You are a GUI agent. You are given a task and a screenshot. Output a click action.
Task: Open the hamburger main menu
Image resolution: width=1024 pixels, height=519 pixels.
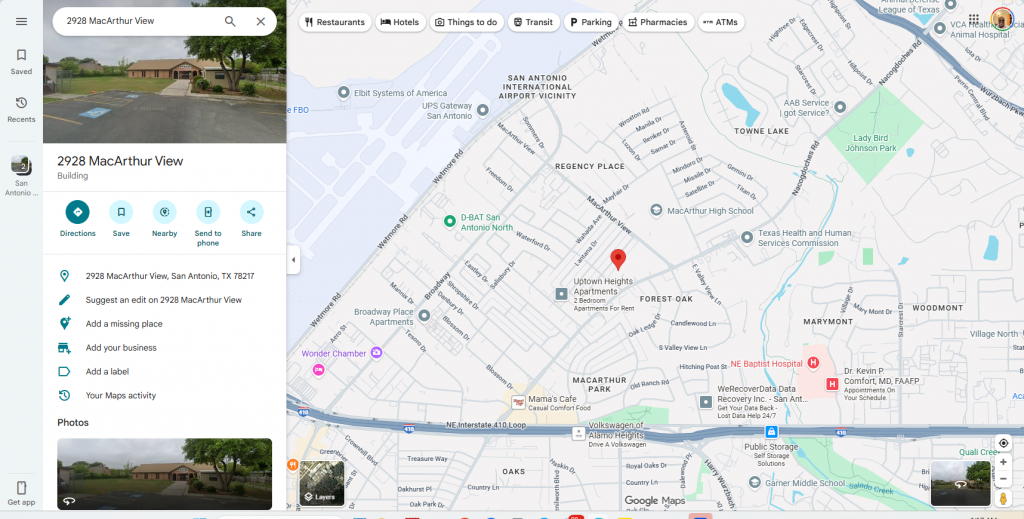point(21,21)
